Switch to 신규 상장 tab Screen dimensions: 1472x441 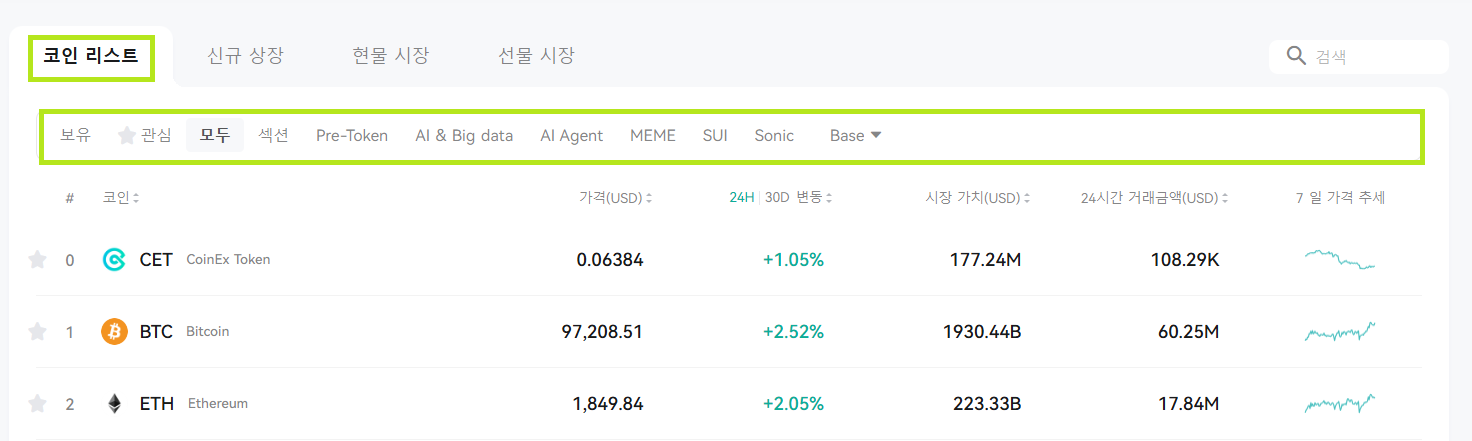pyautogui.click(x=245, y=56)
